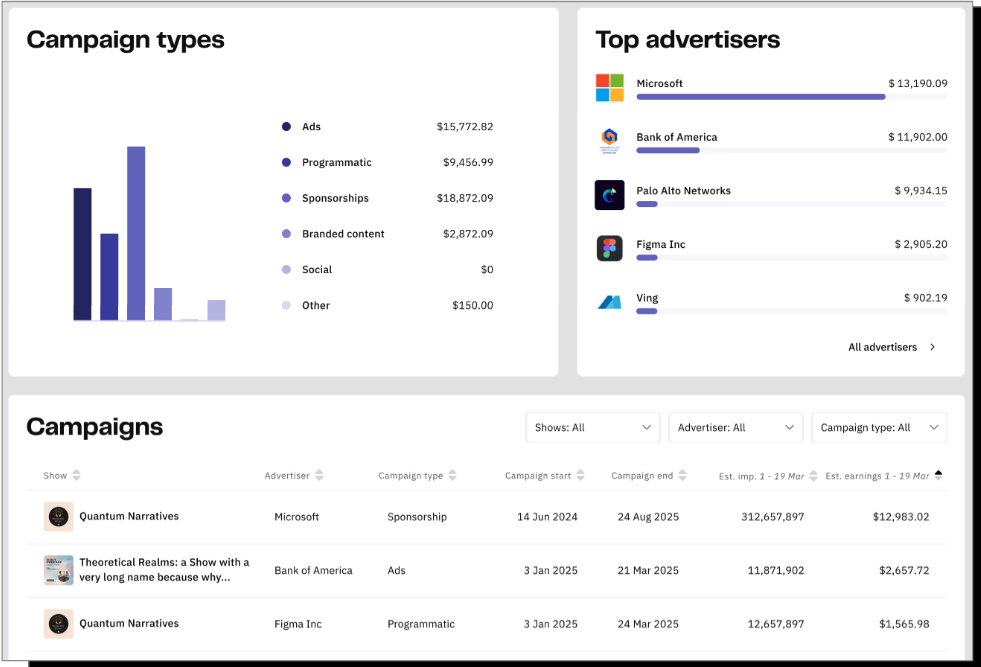Open the Shows: All dropdown
This screenshot has width=981, height=667.
(592, 427)
